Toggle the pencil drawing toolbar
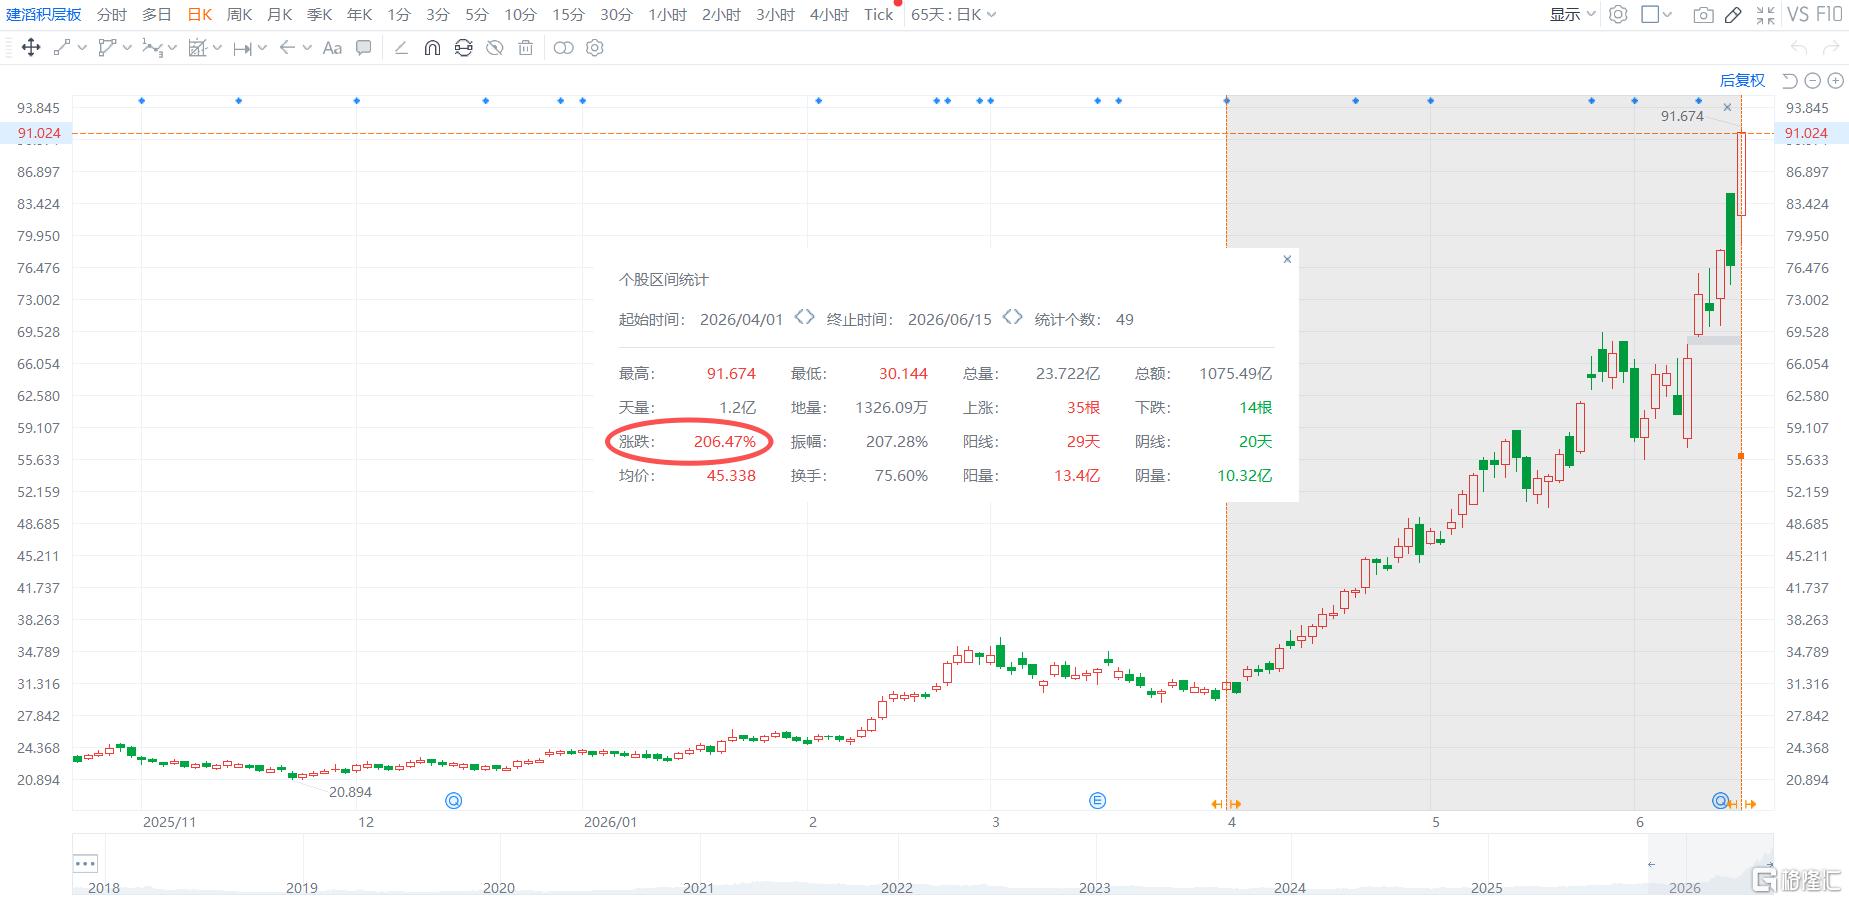This screenshot has width=1849, height=901. pyautogui.click(x=1734, y=15)
